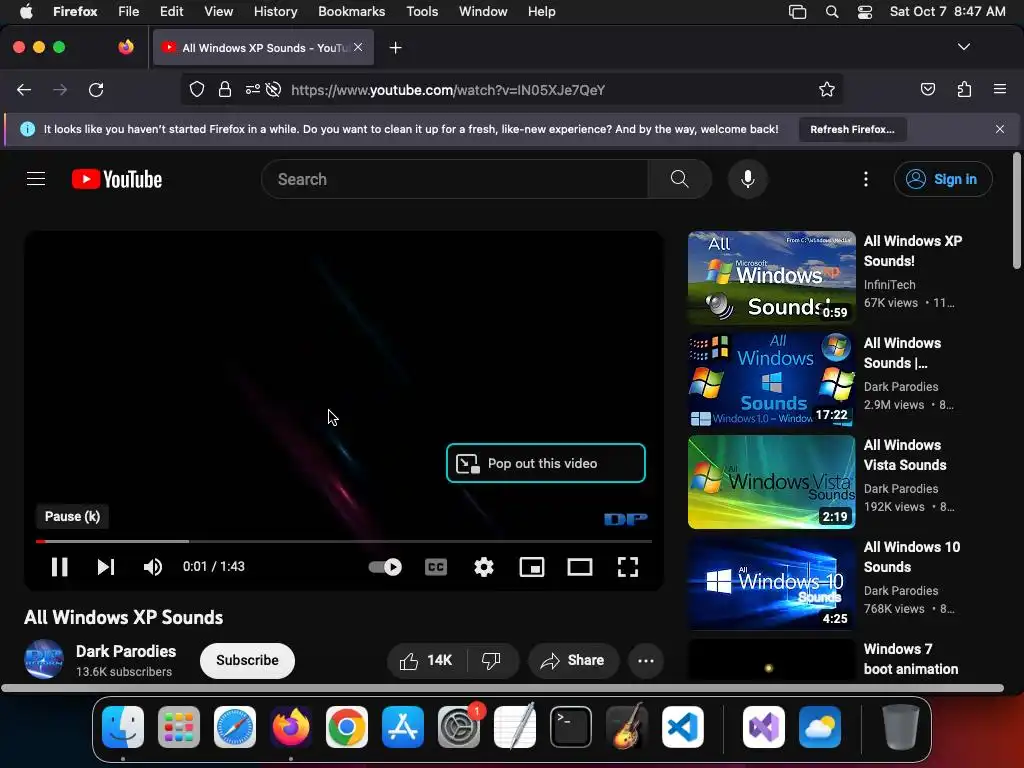The width and height of the screenshot is (1024, 768).
Task: Toggle the autoplay switch in player
Action: [385, 567]
